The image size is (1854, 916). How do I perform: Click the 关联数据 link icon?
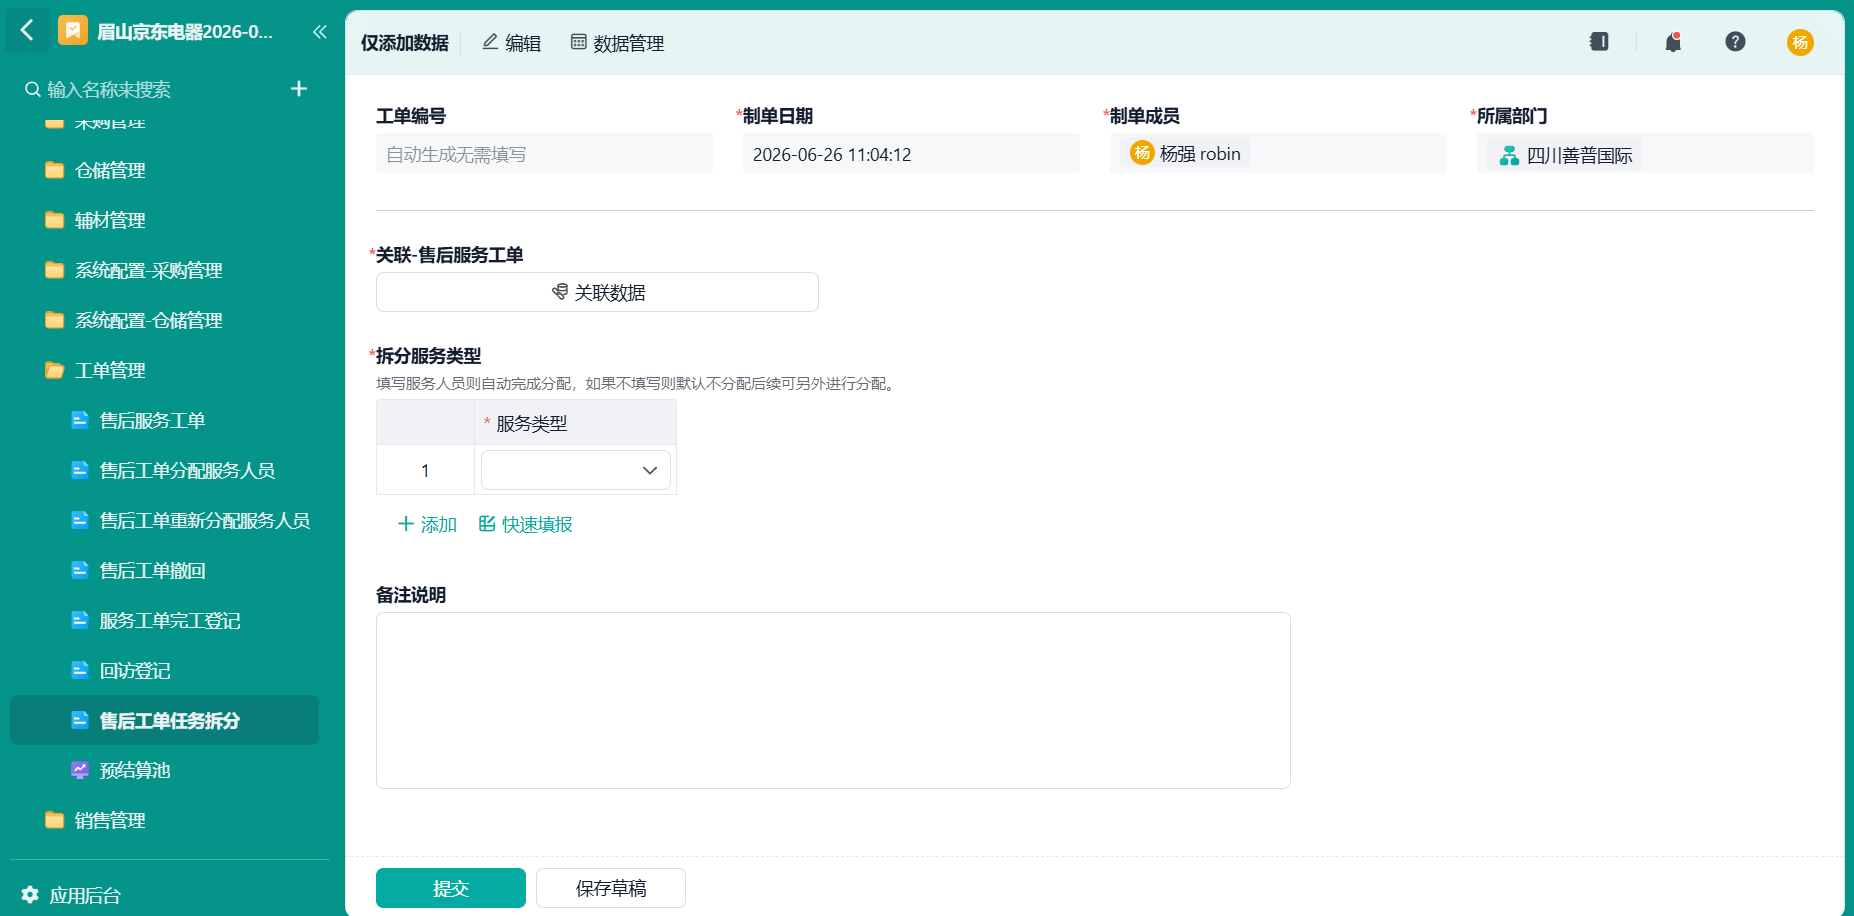tap(560, 292)
